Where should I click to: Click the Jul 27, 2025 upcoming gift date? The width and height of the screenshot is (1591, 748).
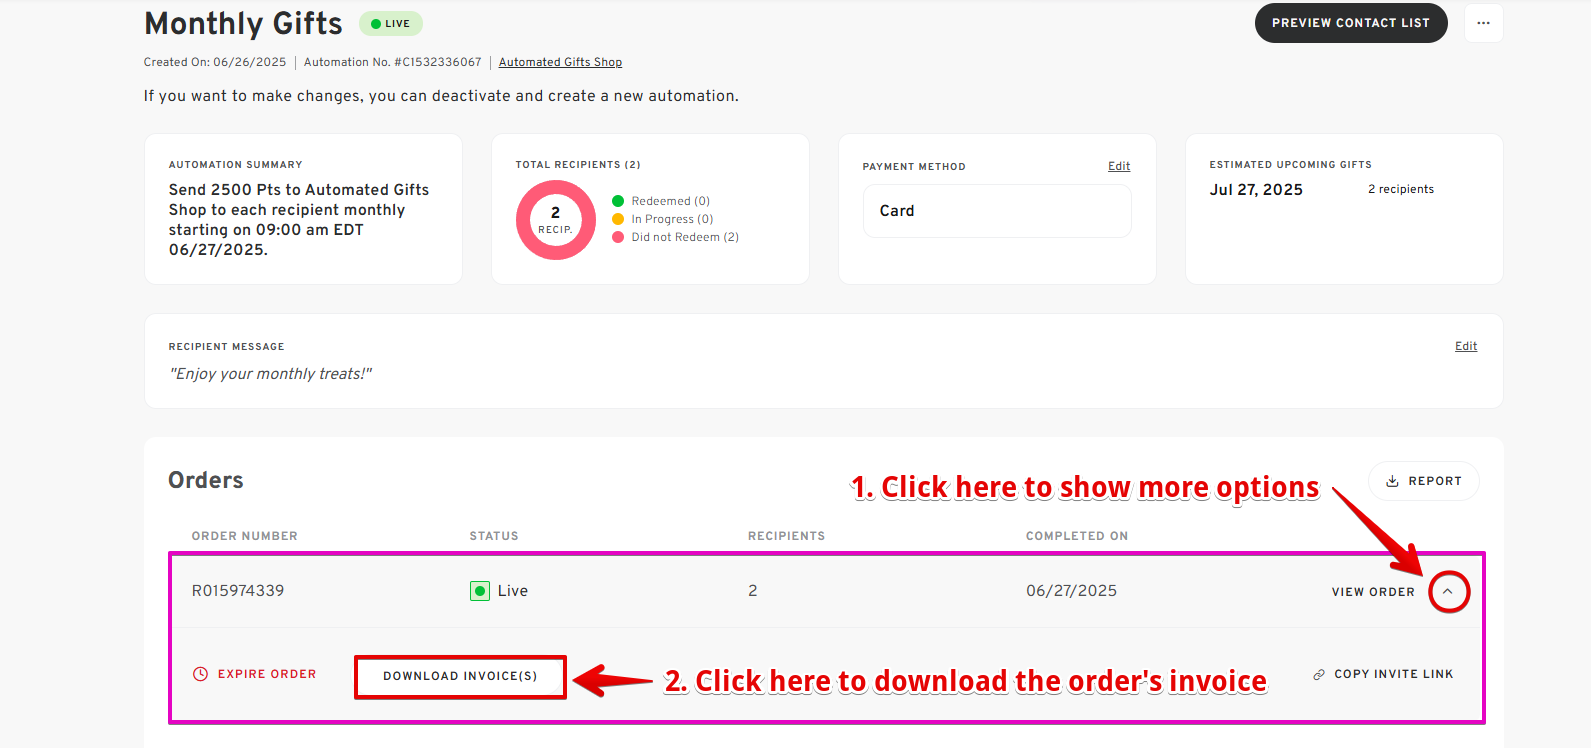point(1256,190)
